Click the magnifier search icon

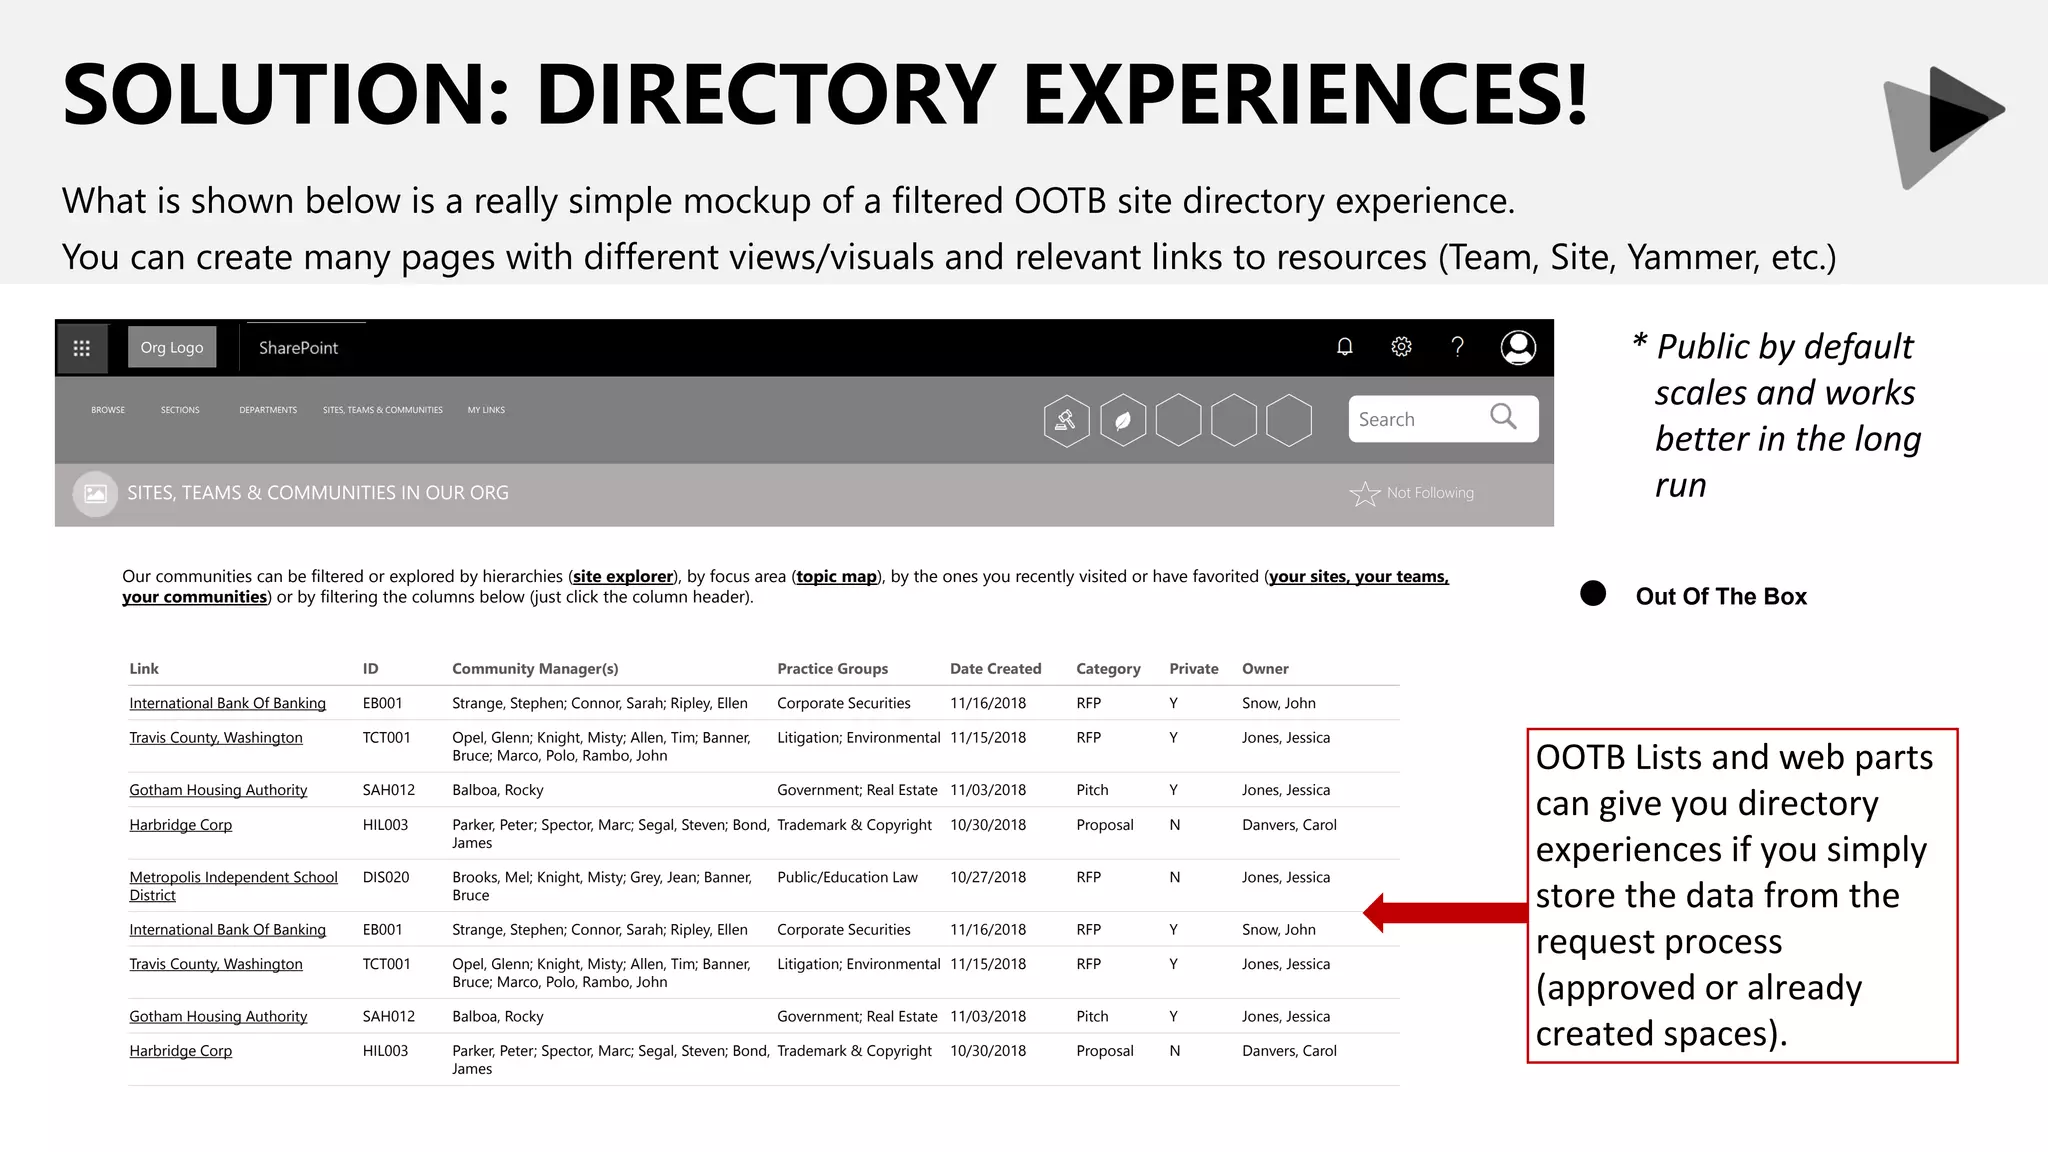point(1503,416)
